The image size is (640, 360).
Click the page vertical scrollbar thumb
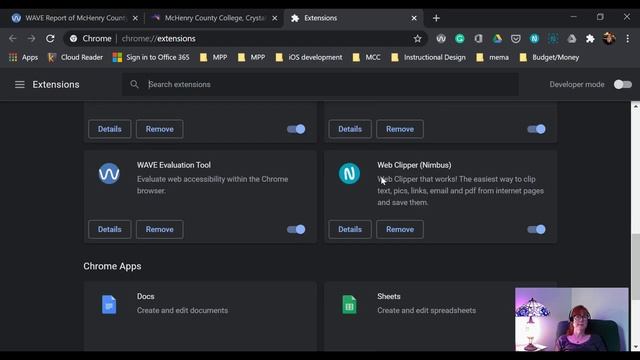tap(636, 267)
